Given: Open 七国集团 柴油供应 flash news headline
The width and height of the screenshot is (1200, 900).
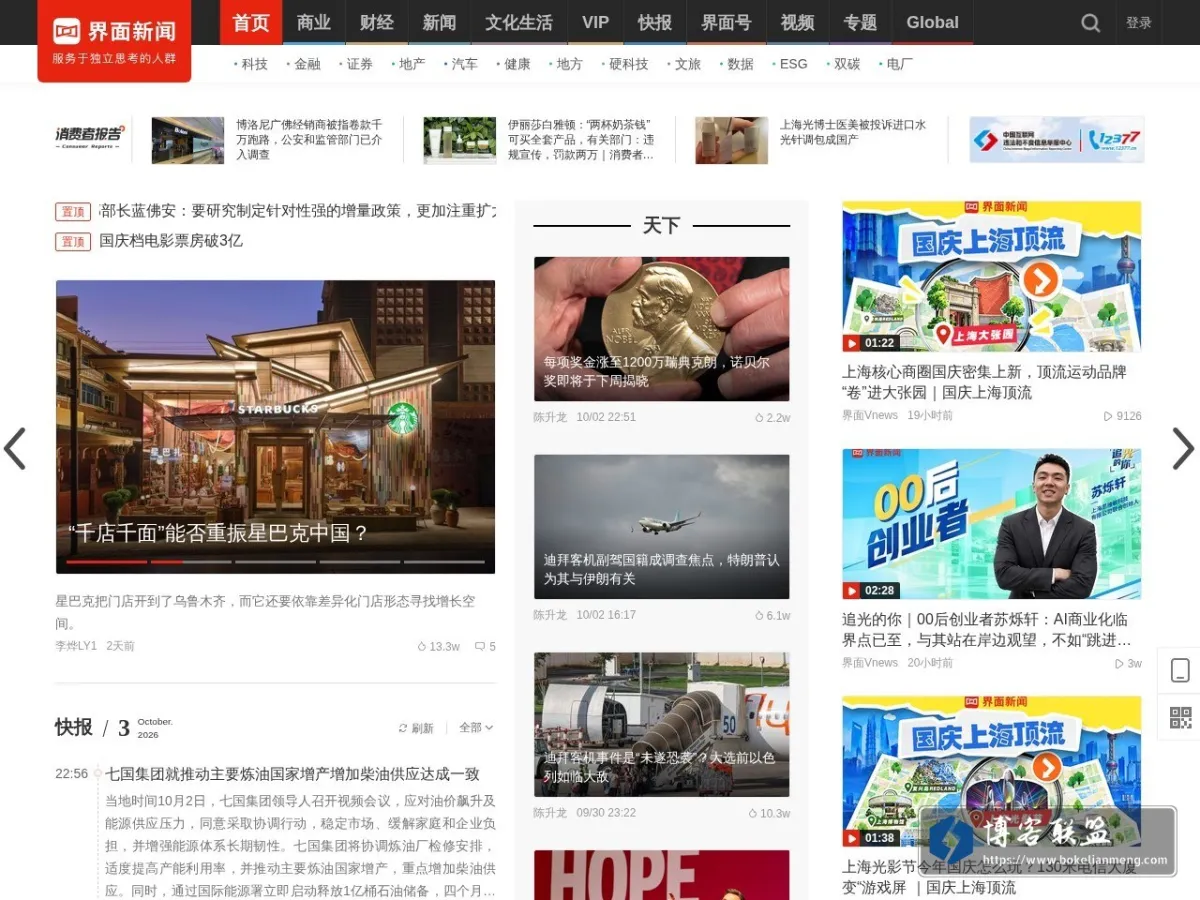Looking at the screenshot, I should 292,774.
